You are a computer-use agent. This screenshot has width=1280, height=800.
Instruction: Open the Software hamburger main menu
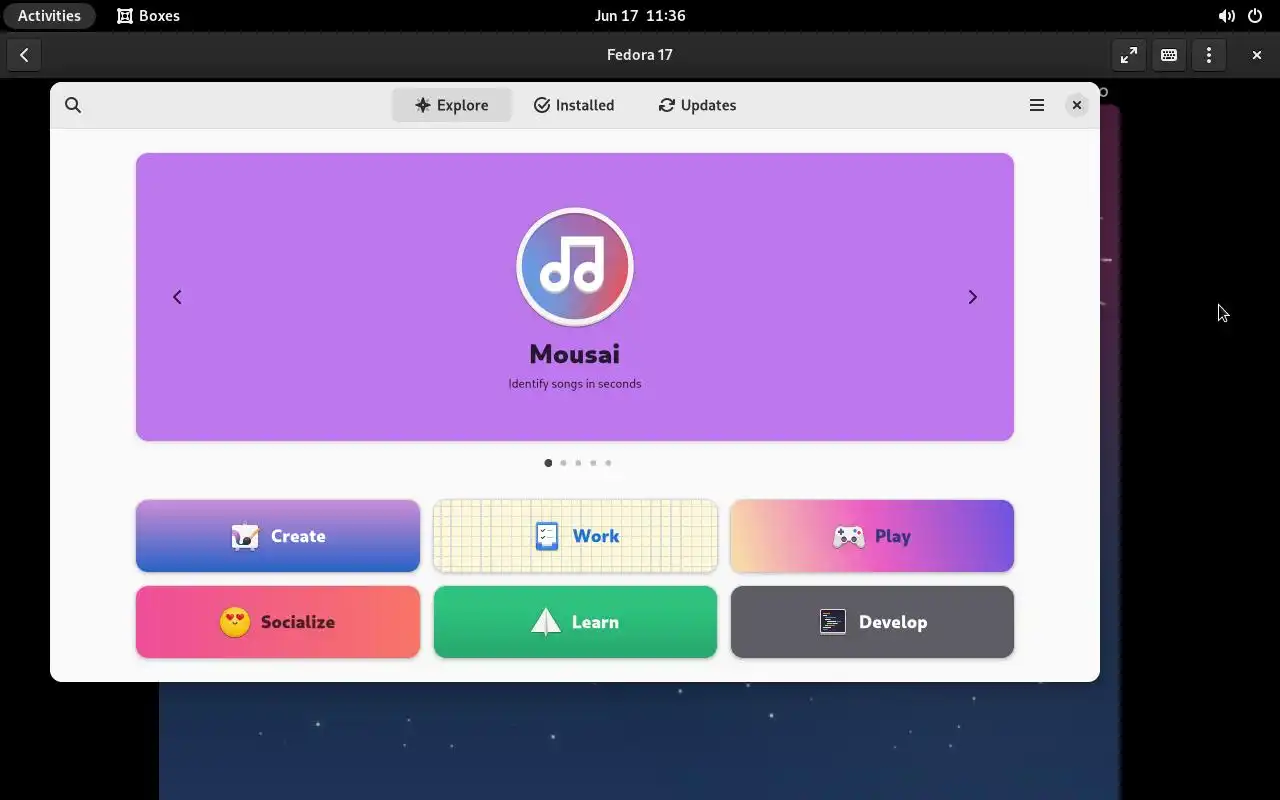pyautogui.click(x=1037, y=105)
